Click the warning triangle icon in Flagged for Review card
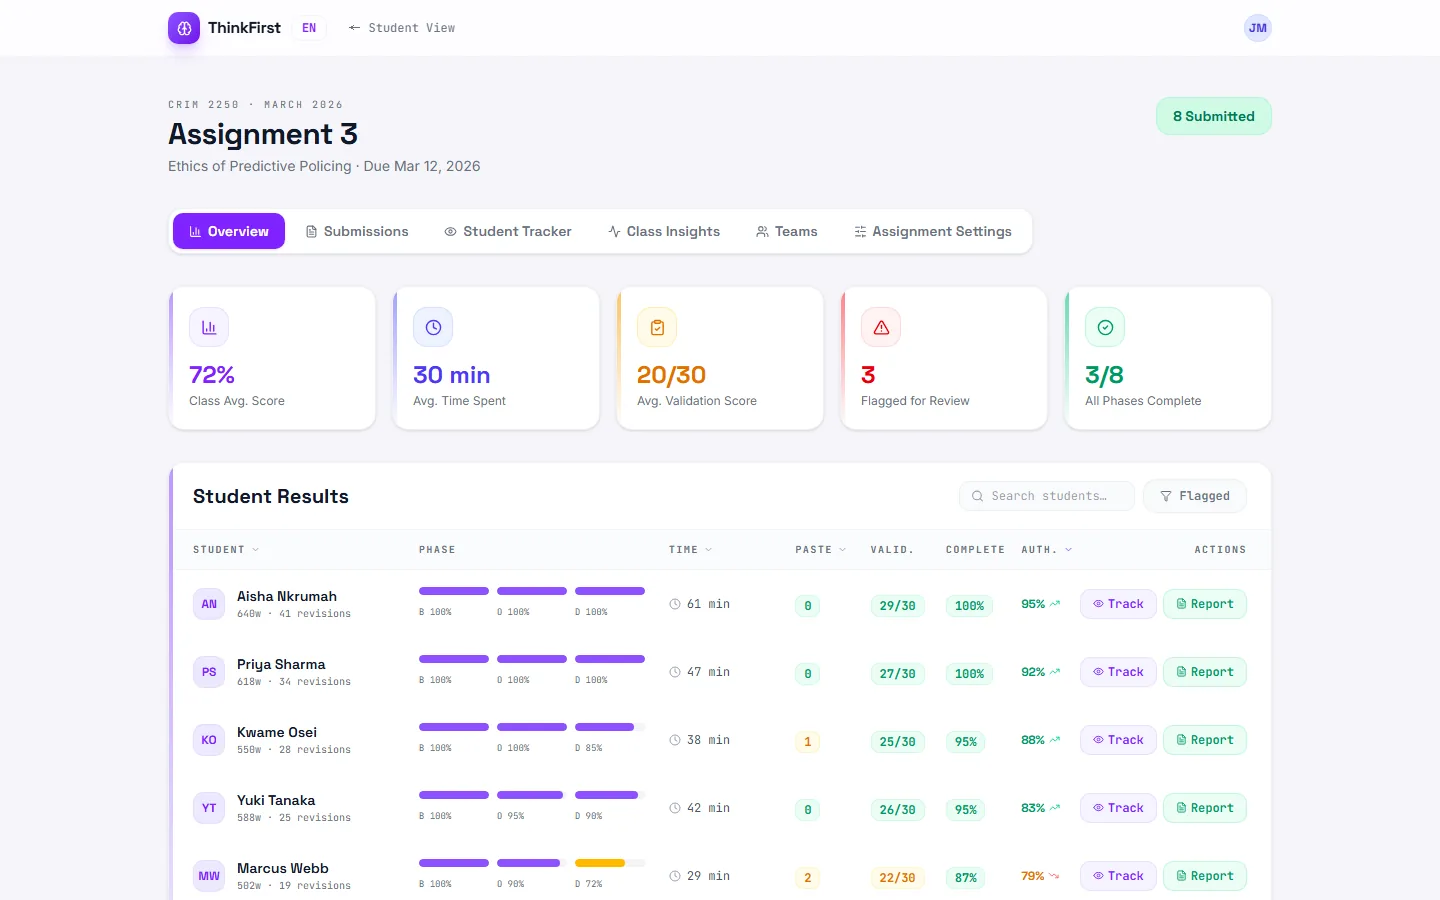The height and width of the screenshot is (900, 1440). coord(881,327)
